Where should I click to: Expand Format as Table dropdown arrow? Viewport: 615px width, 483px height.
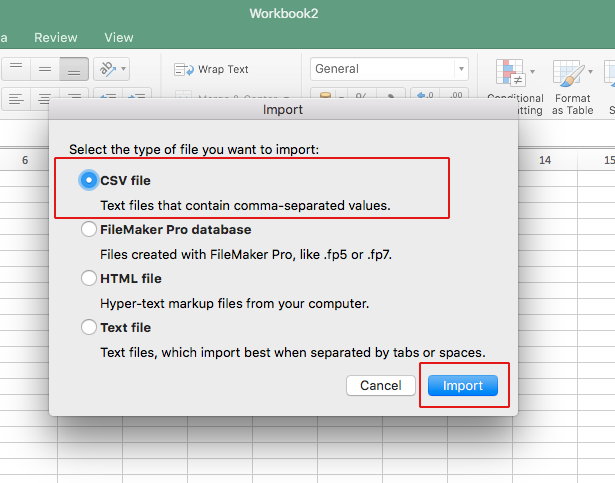[590, 71]
